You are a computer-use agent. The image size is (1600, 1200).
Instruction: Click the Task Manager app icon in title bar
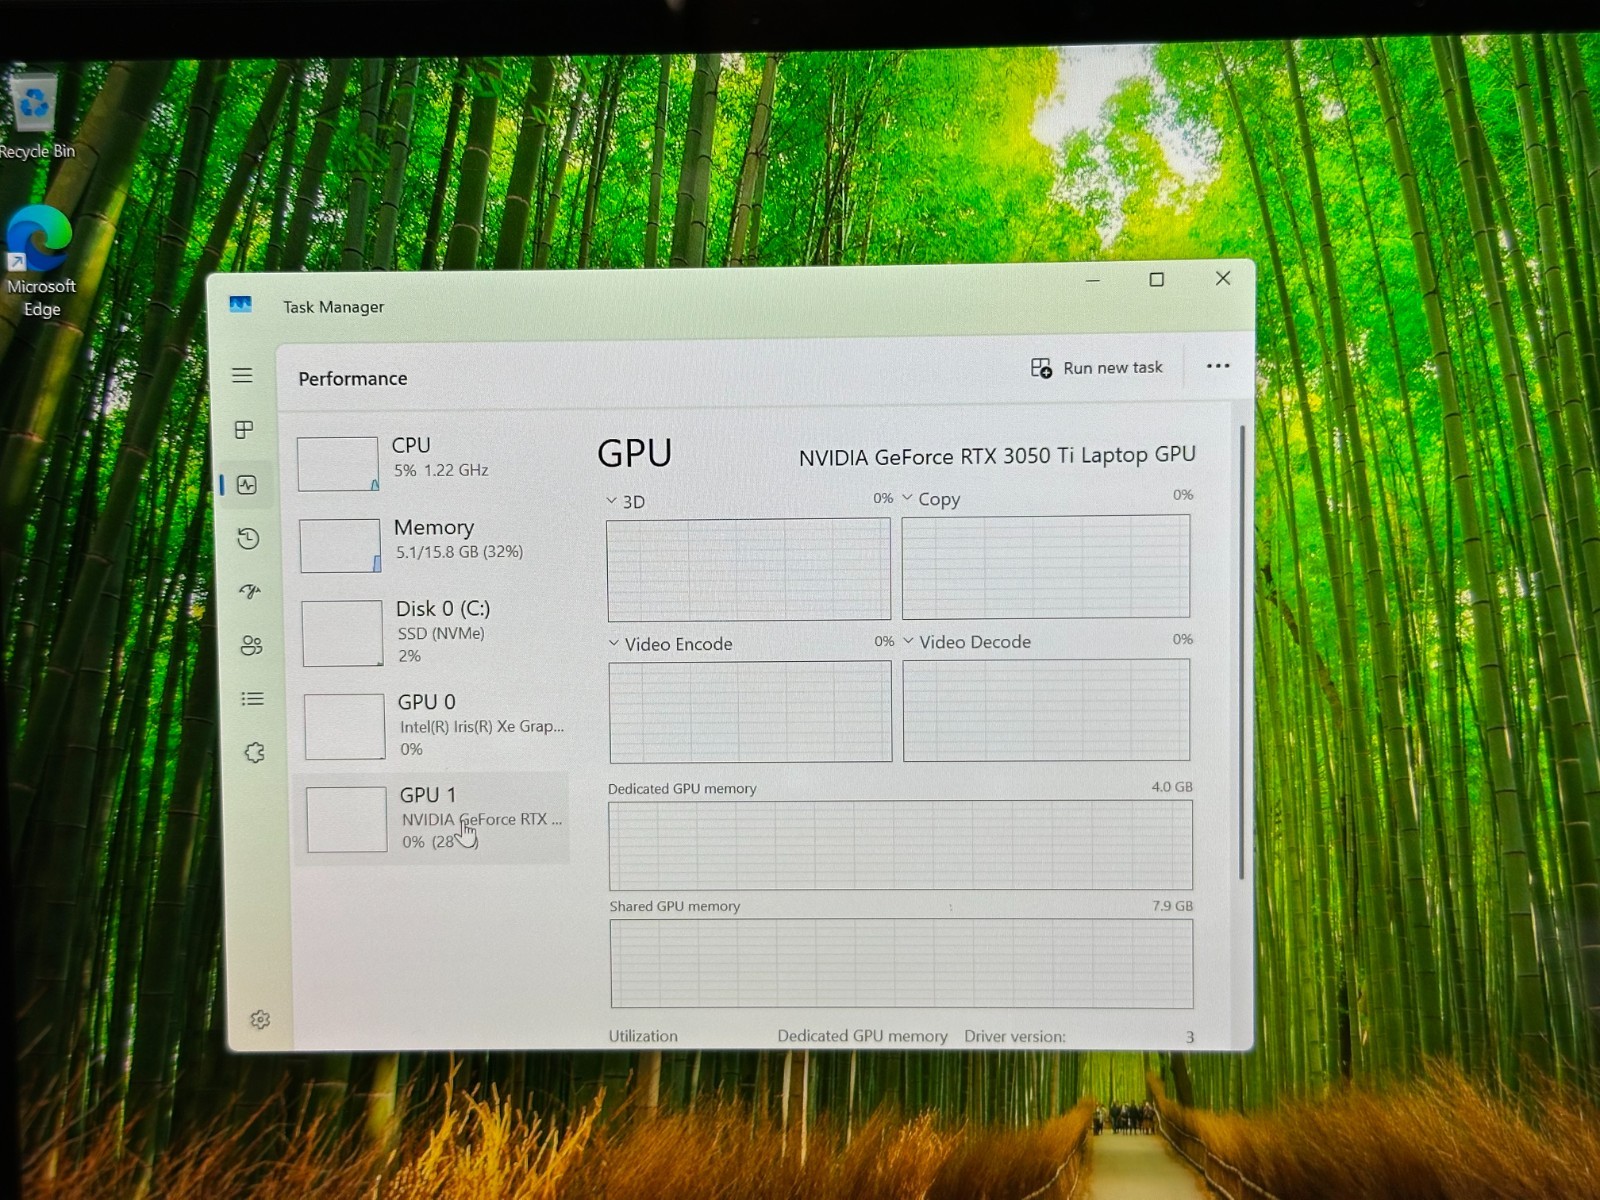240,305
